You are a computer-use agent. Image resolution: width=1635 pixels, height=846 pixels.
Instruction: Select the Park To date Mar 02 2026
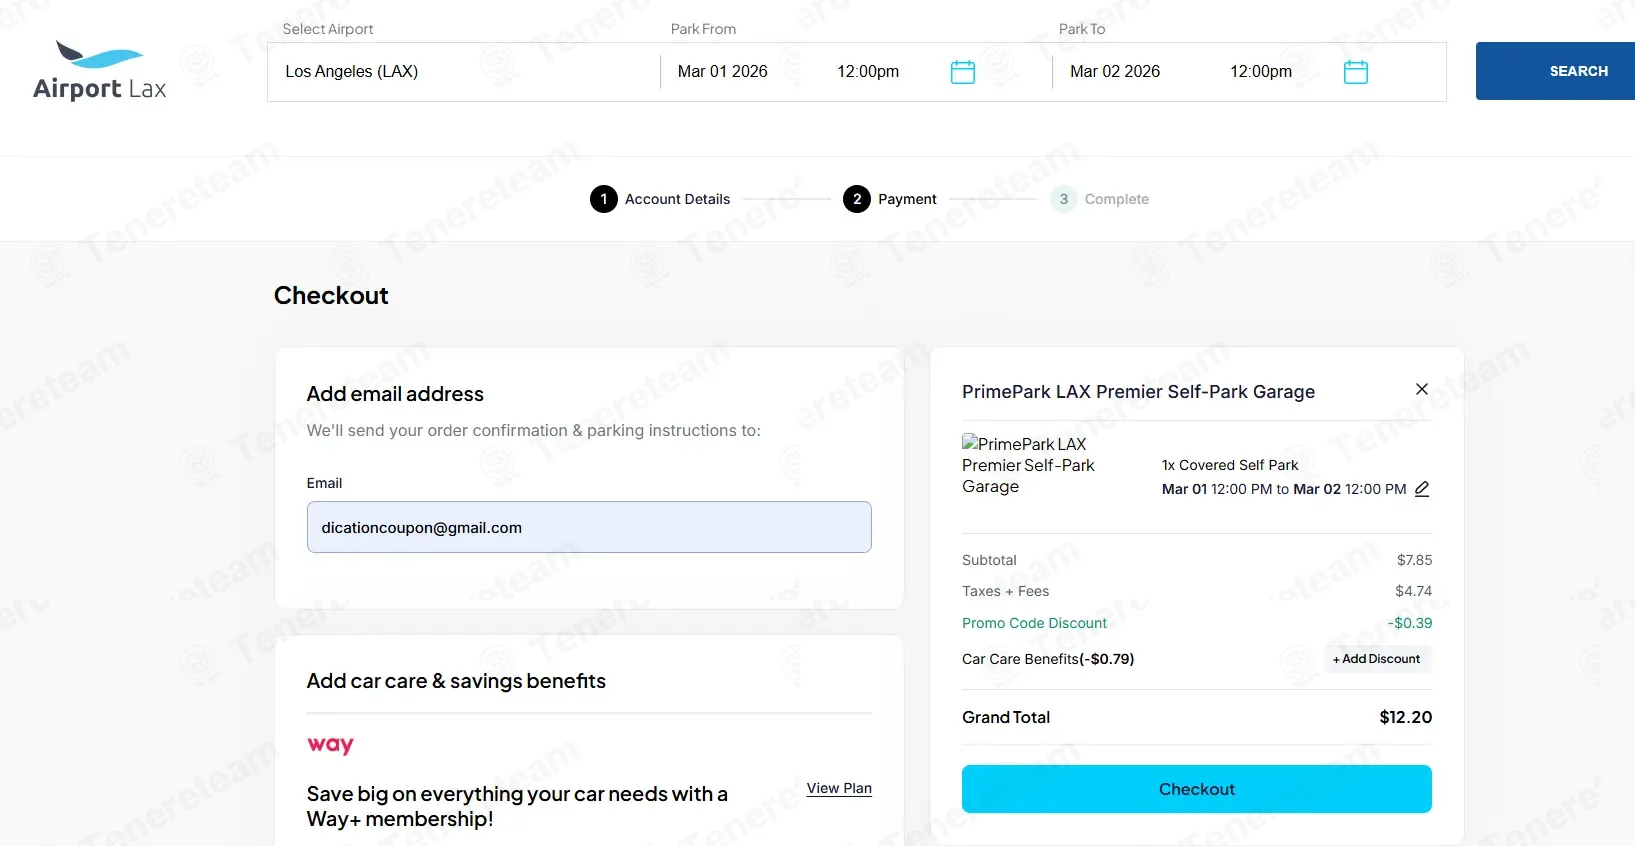click(x=1115, y=72)
